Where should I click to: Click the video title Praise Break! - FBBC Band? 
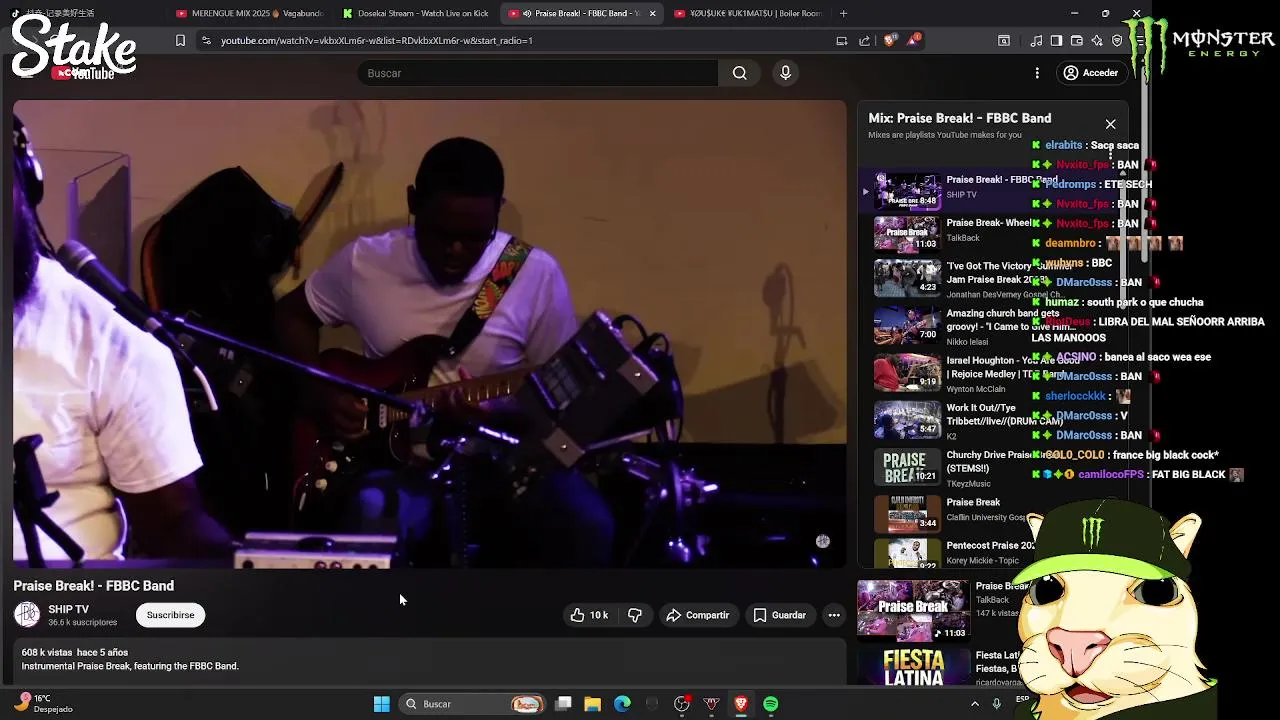[x=94, y=586]
